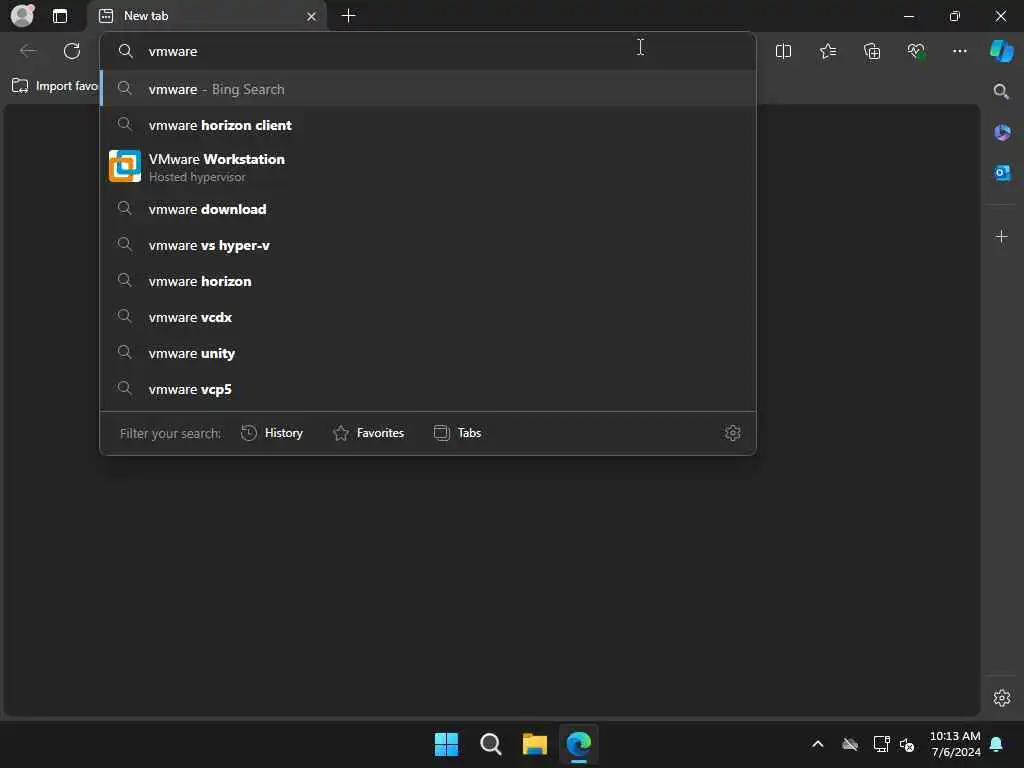Open Outlook sidebar icon
This screenshot has height=768, width=1024.
tap(1002, 172)
